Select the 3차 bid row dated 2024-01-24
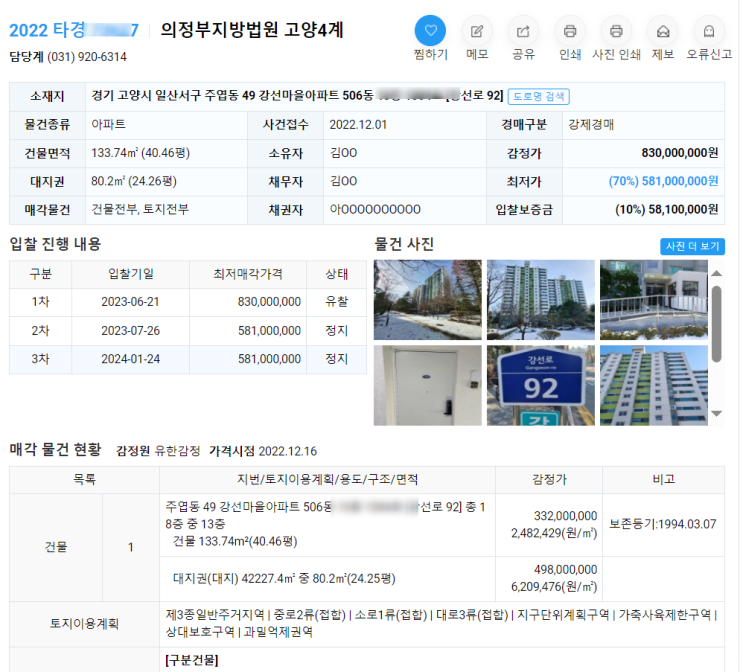The height and width of the screenshot is (672, 743). coord(188,359)
